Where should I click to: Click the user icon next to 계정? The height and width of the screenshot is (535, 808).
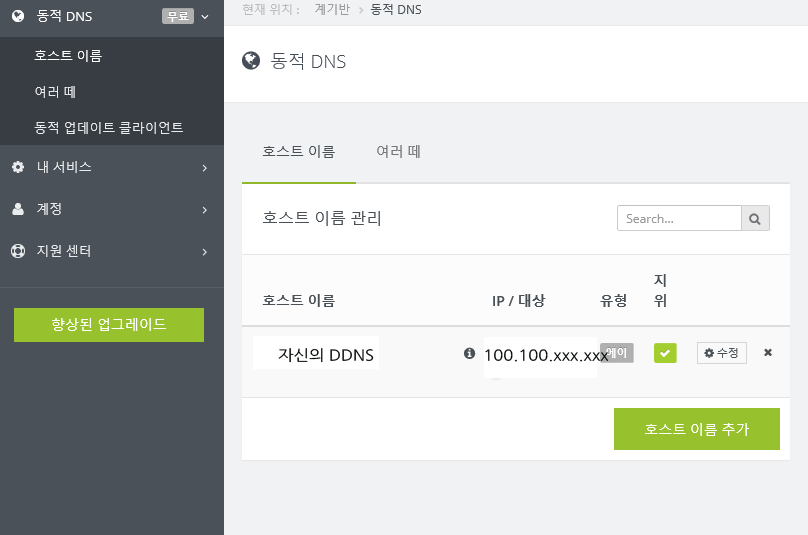coord(18,209)
